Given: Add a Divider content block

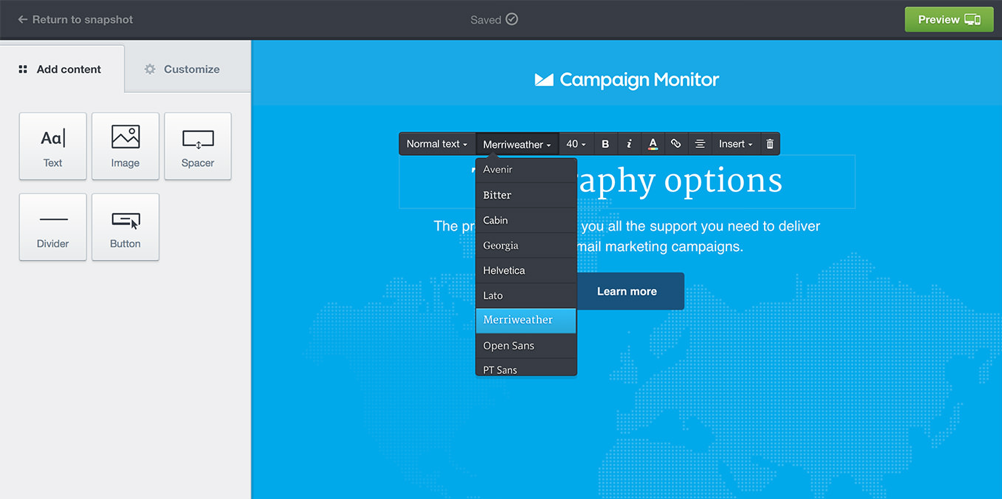Looking at the screenshot, I should 52,227.
